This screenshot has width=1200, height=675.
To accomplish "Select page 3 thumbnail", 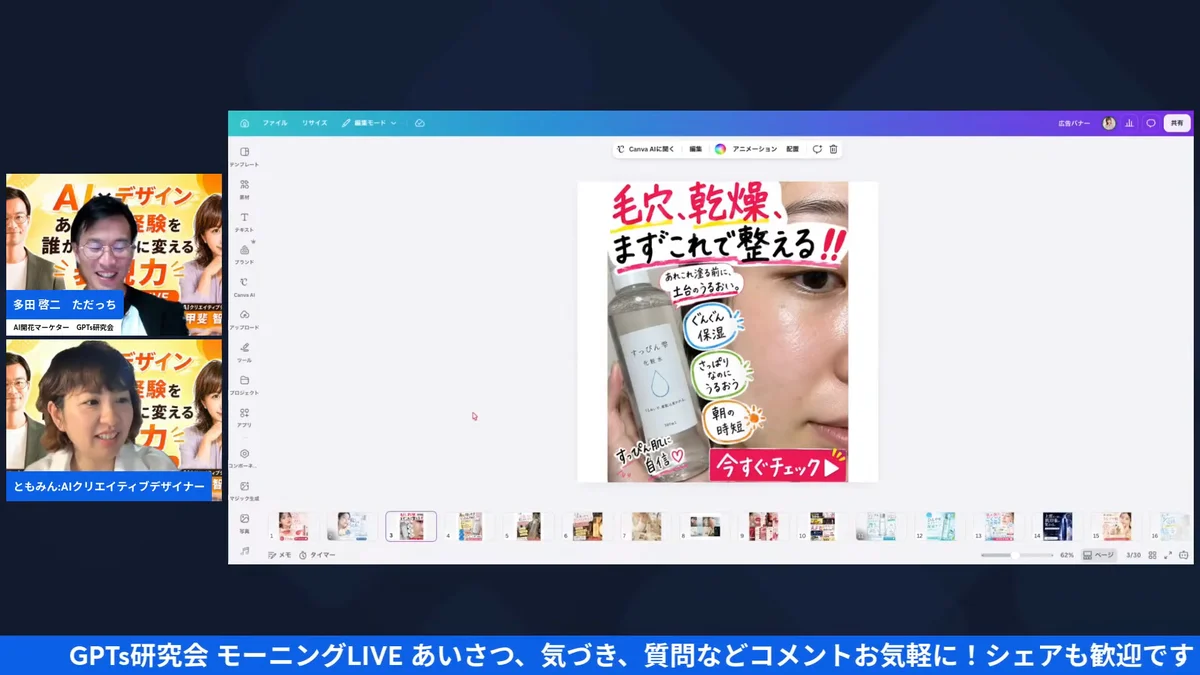I will point(411,526).
